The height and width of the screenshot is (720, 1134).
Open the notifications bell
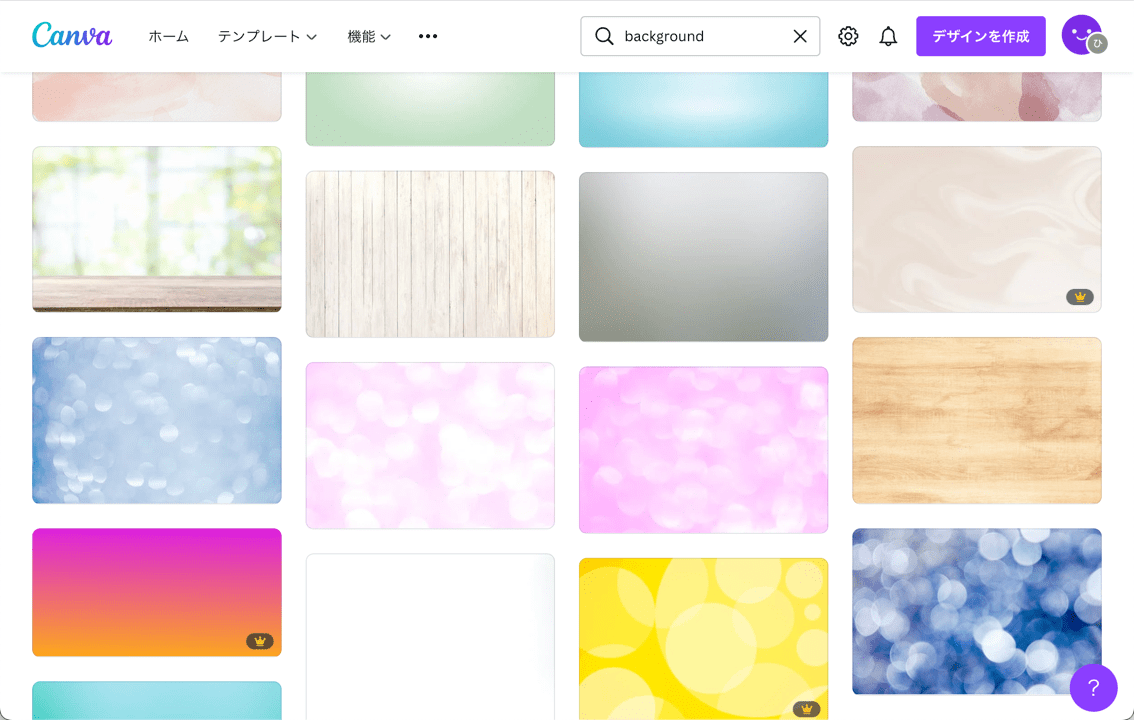coord(888,35)
